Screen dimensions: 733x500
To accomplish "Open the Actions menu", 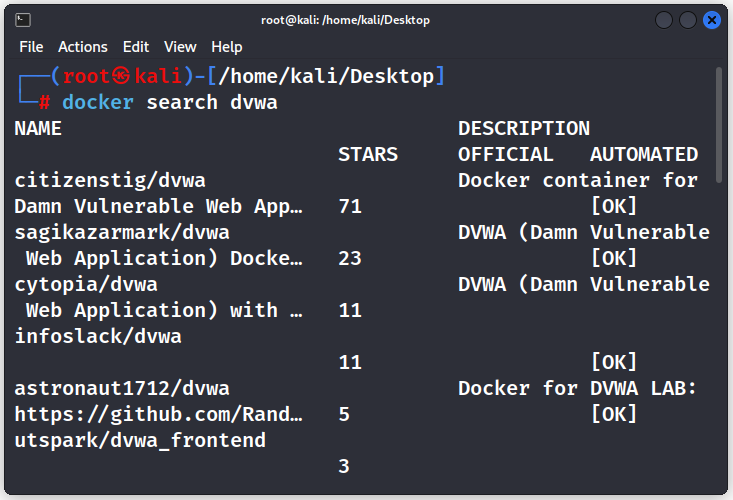I will pos(83,47).
